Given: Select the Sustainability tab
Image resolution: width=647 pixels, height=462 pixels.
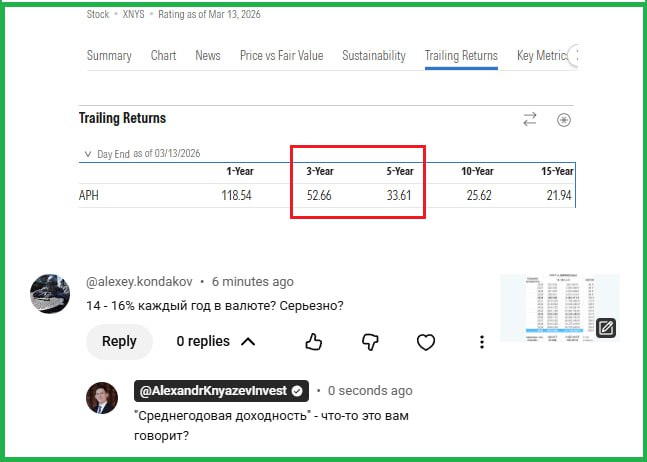Looking at the screenshot, I should (373, 56).
